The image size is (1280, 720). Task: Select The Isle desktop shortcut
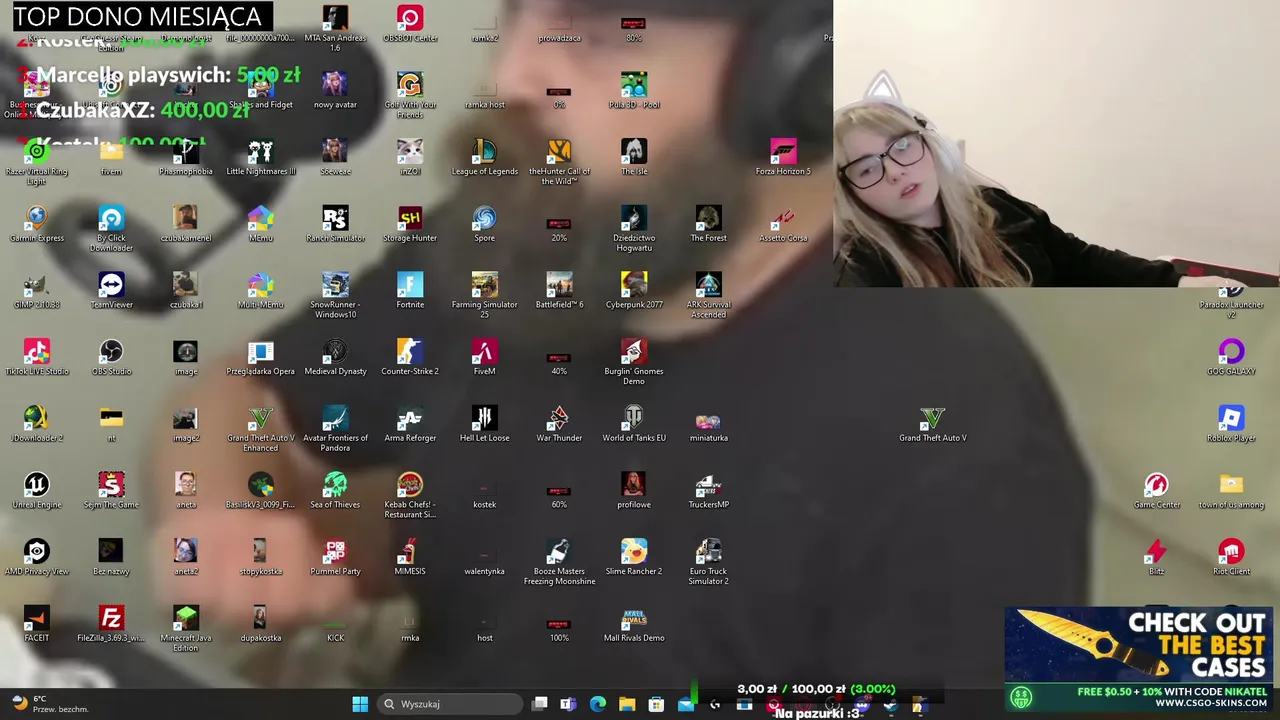[x=634, y=157]
